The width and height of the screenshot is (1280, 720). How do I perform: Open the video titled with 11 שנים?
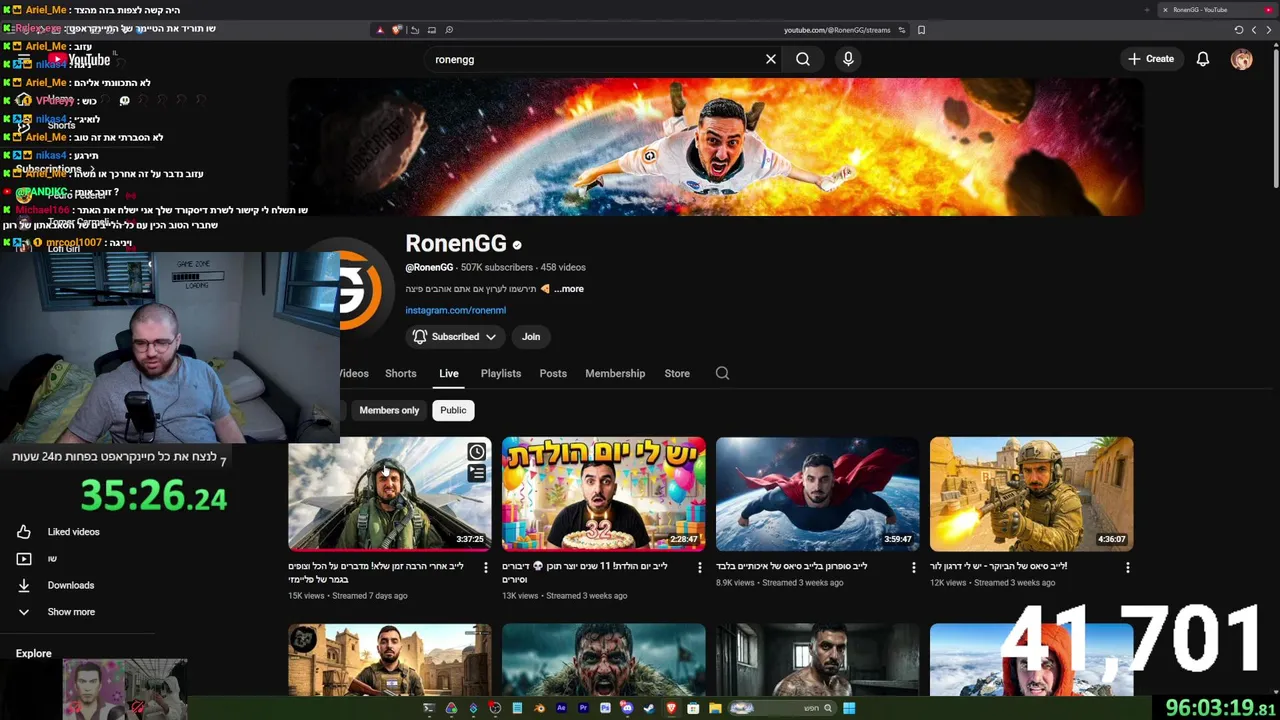(585, 572)
